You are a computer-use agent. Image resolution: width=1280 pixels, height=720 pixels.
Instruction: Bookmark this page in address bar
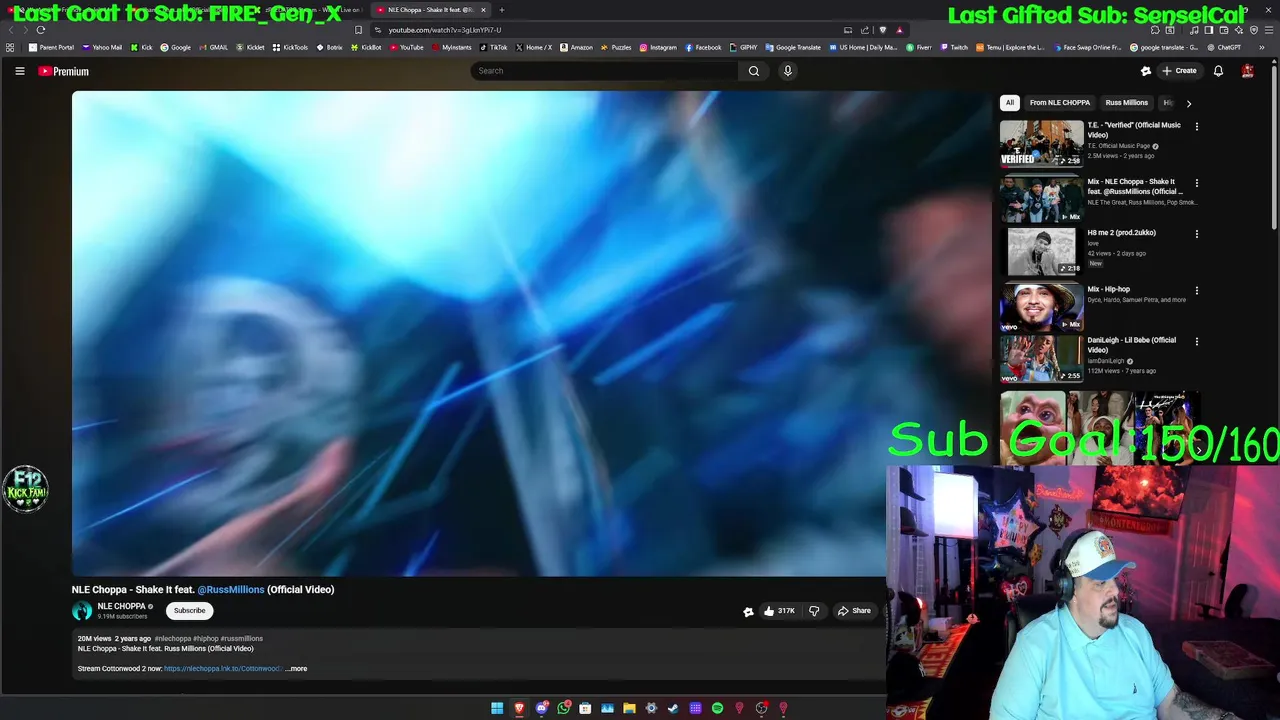point(358,30)
